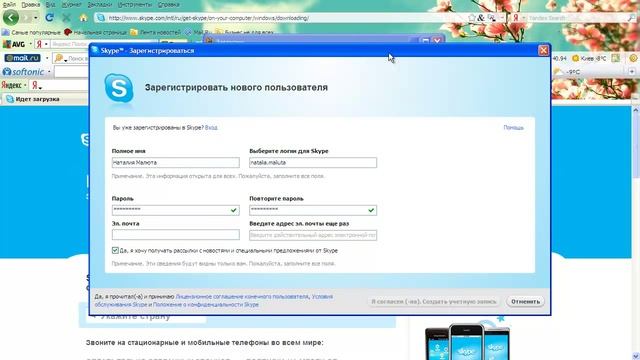Focus the Эл. почта input field

pos(176,234)
